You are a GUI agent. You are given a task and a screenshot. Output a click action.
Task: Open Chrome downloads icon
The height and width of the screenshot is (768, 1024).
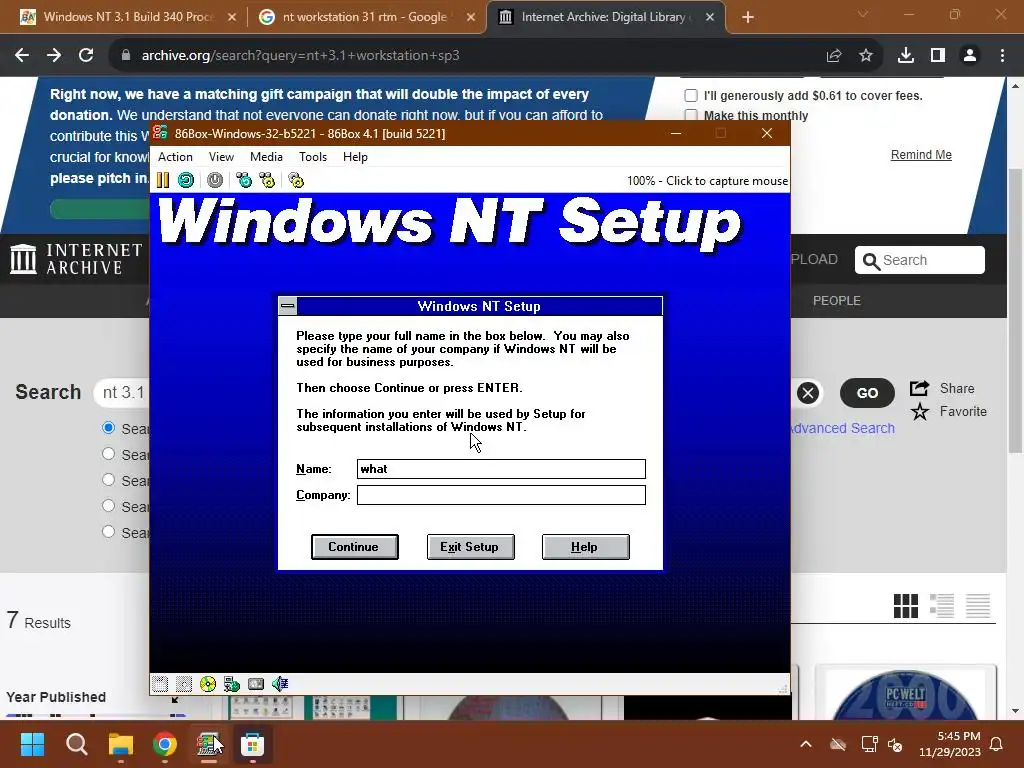tap(905, 56)
